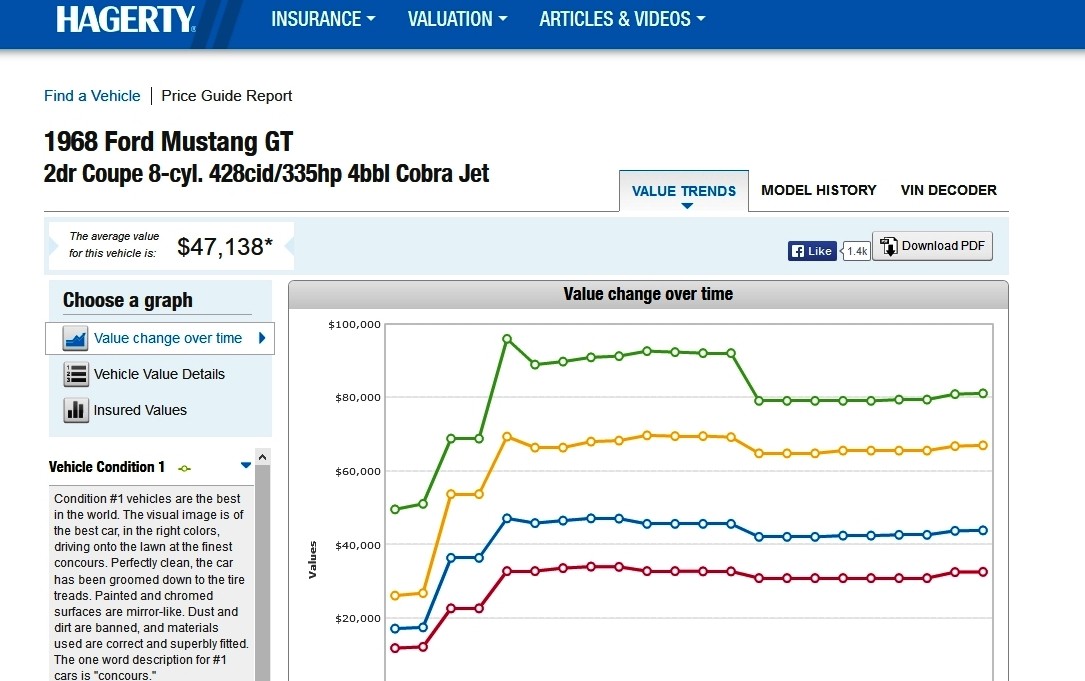Screen dimensions: 1085x681
Task: Open the Insured Values graph
Action: point(140,410)
